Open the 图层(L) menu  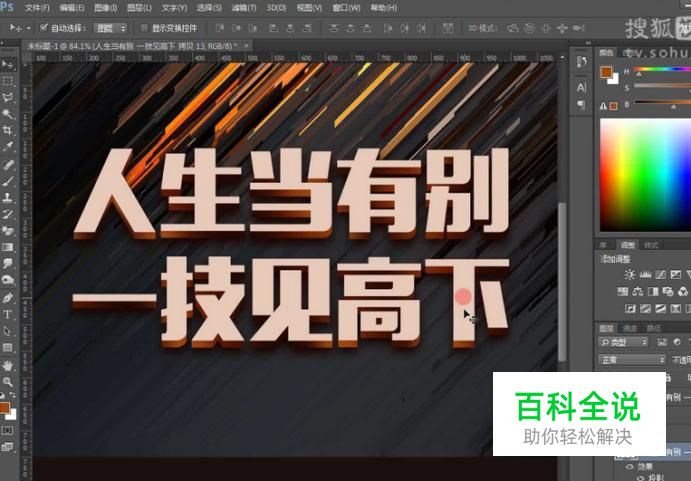[139, 8]
